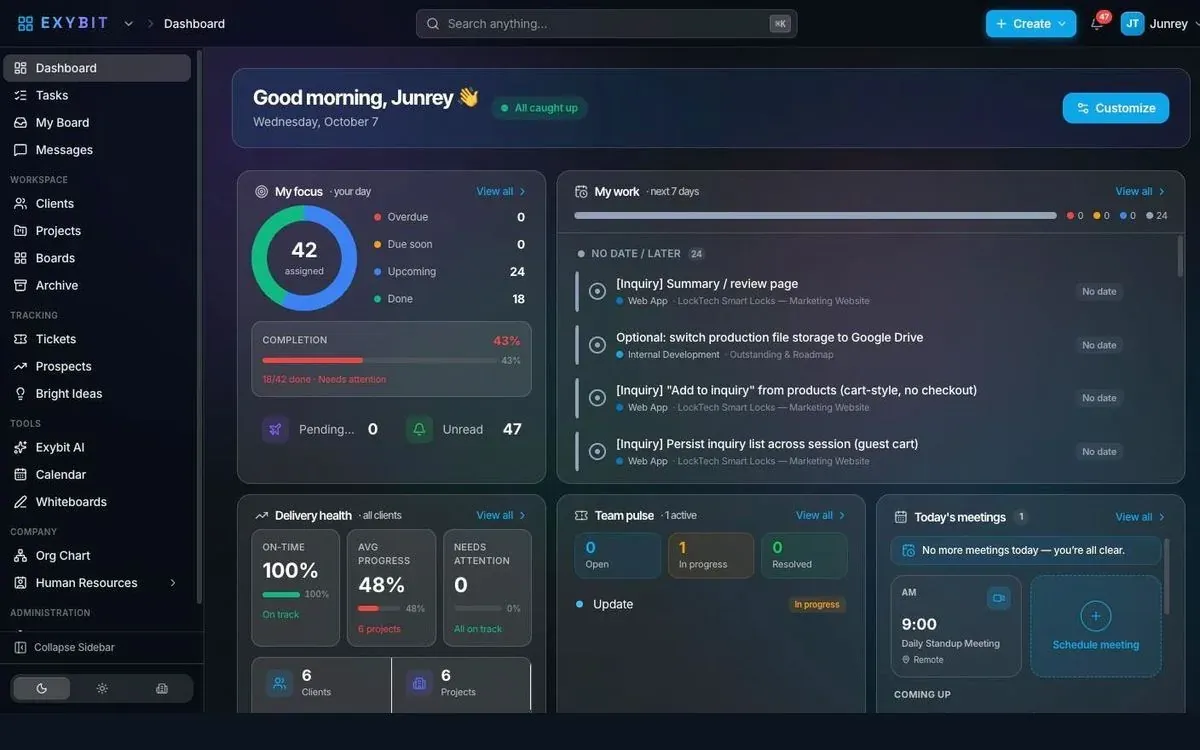This screenshot has width=1200, height=750.
Task: Click the "In progress" badge on Update row
Action: [x=817, y=605]
